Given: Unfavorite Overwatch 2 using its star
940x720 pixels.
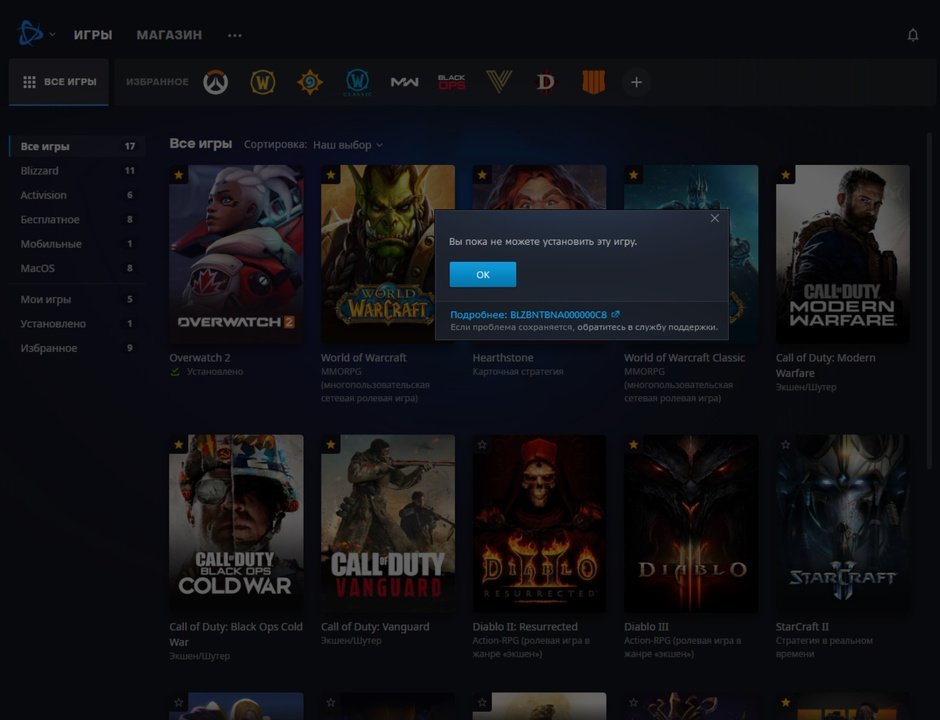Looking at the screenshot, I should (x=179, y=175).
